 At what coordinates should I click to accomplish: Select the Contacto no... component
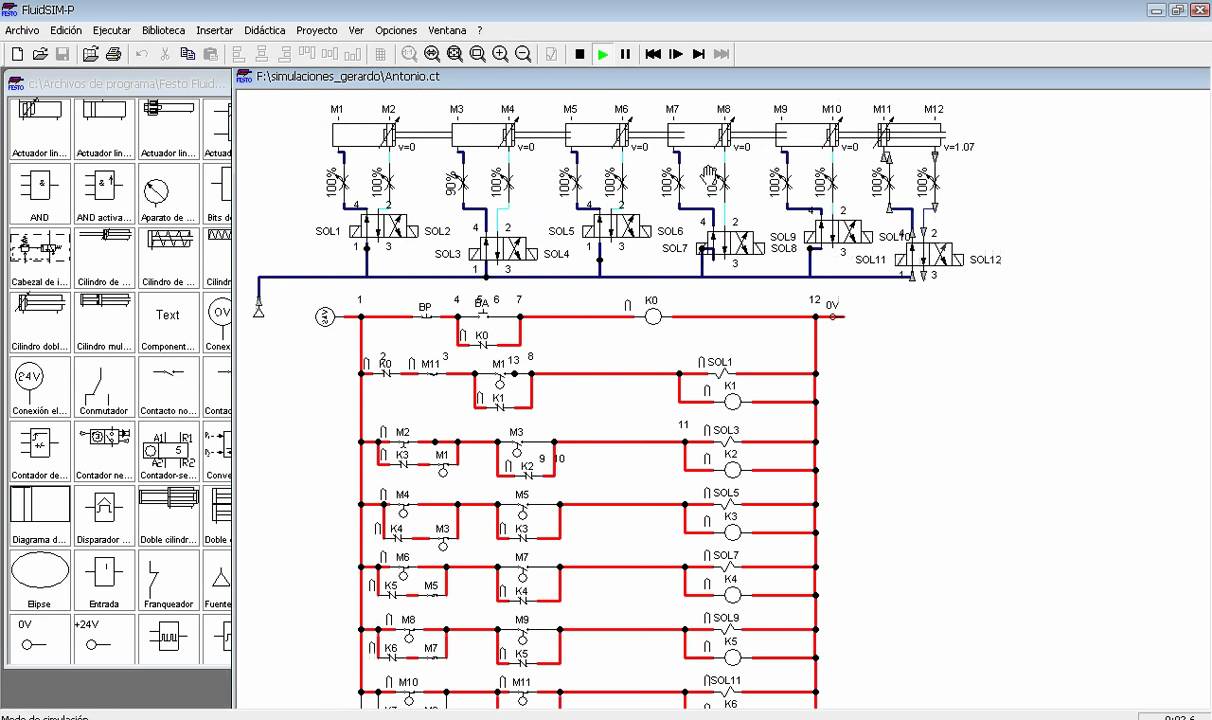pyautogui.click(x=168, y=386)
